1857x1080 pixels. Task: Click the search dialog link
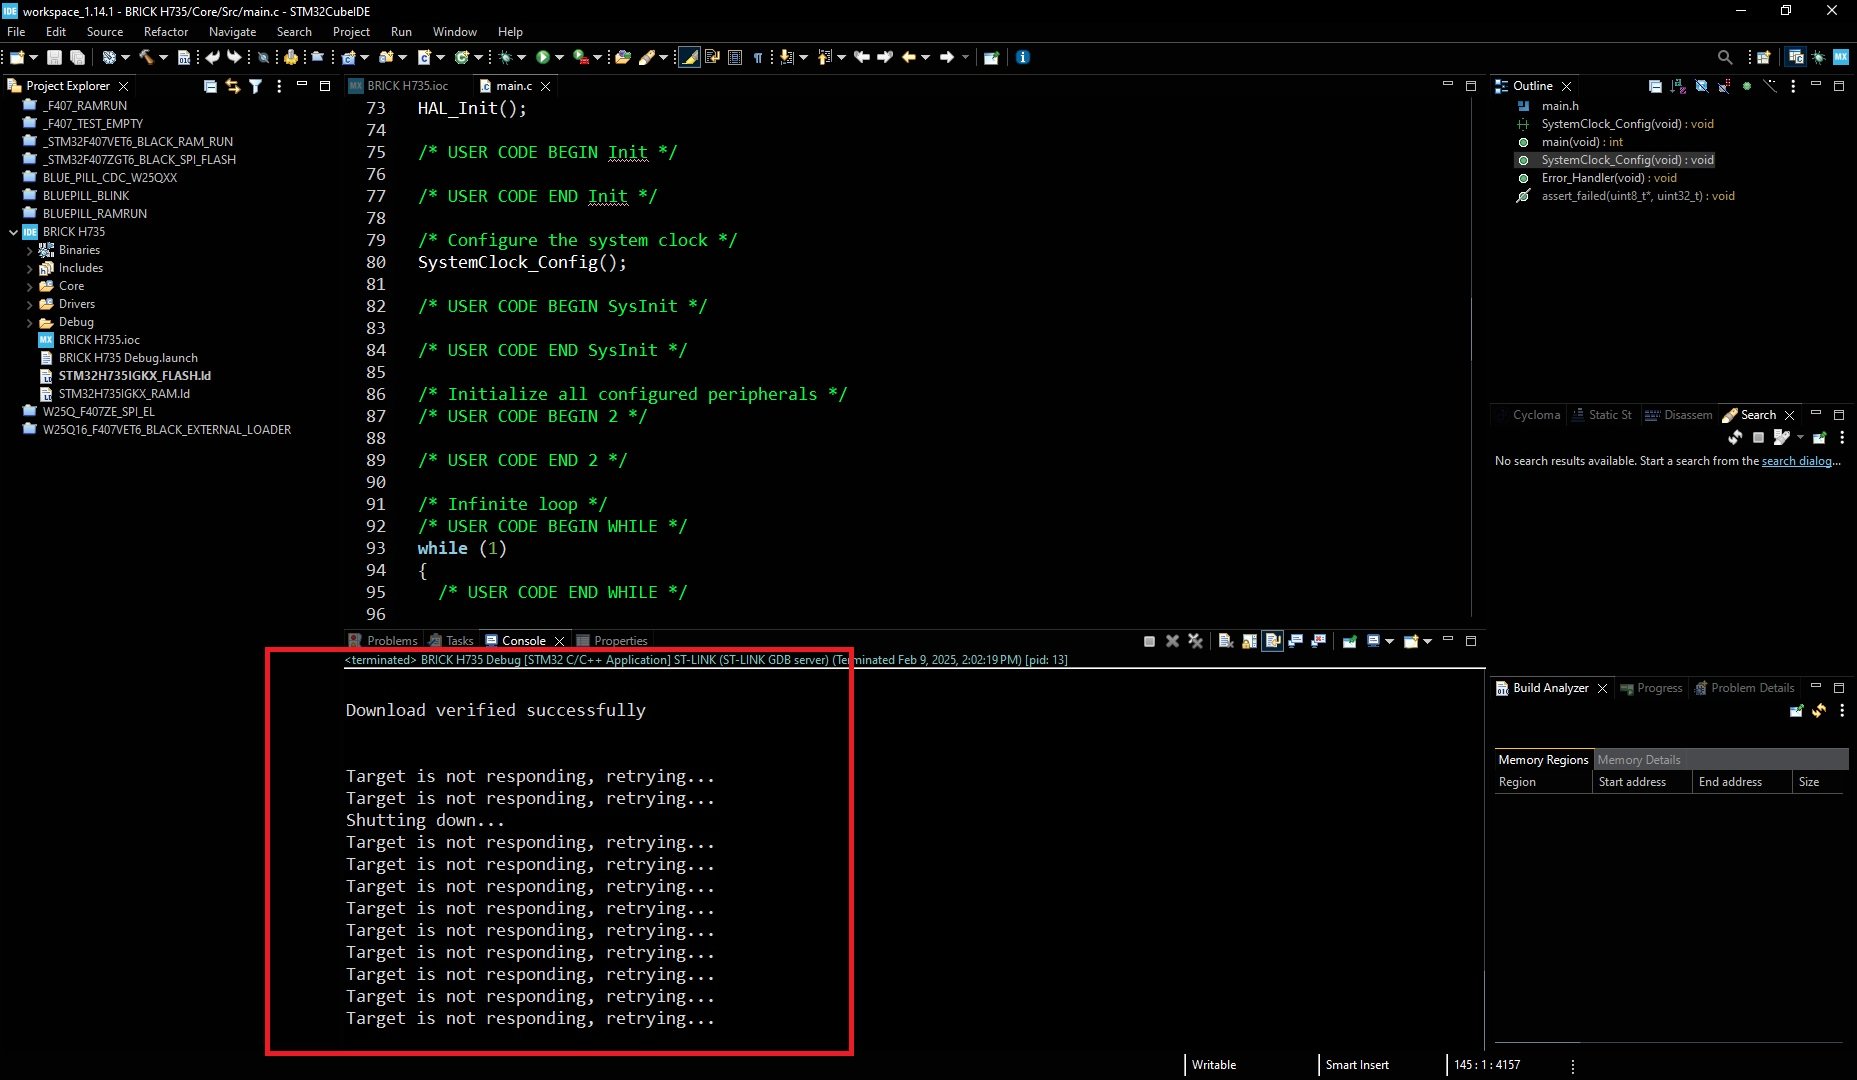pyautogui.click(x=1796, y=461)
